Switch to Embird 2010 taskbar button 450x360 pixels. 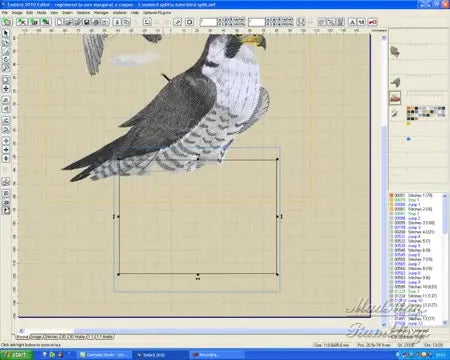pyautogui.click(x=161, y=355)
